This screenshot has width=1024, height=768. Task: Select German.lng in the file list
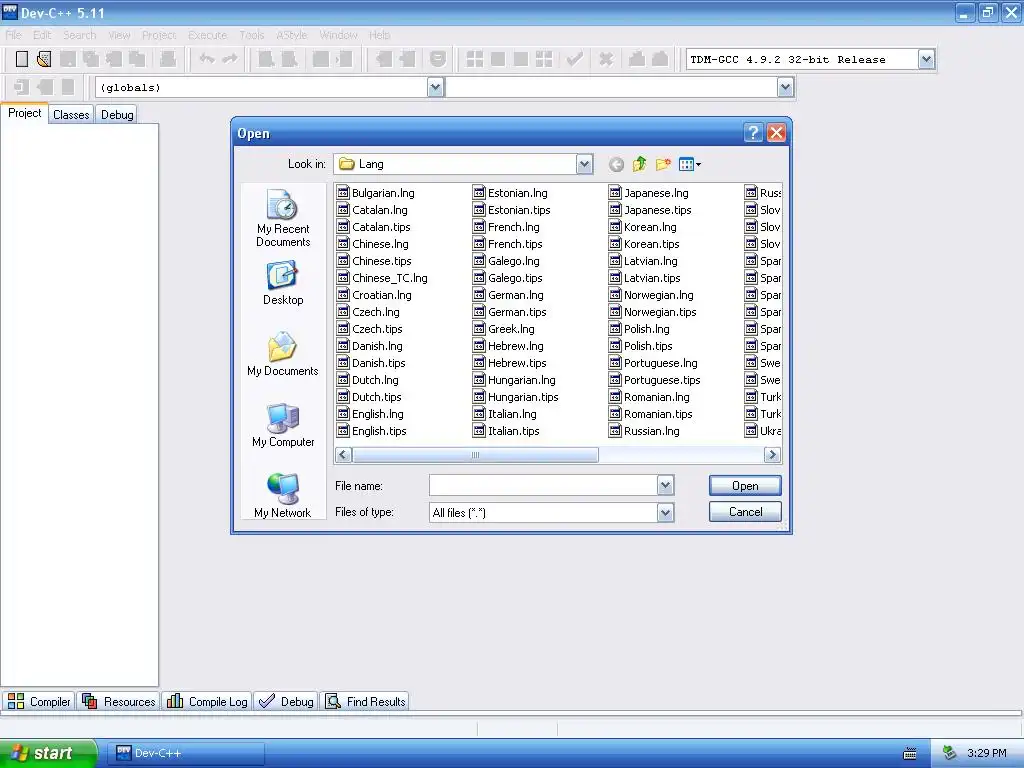[508, 295]
